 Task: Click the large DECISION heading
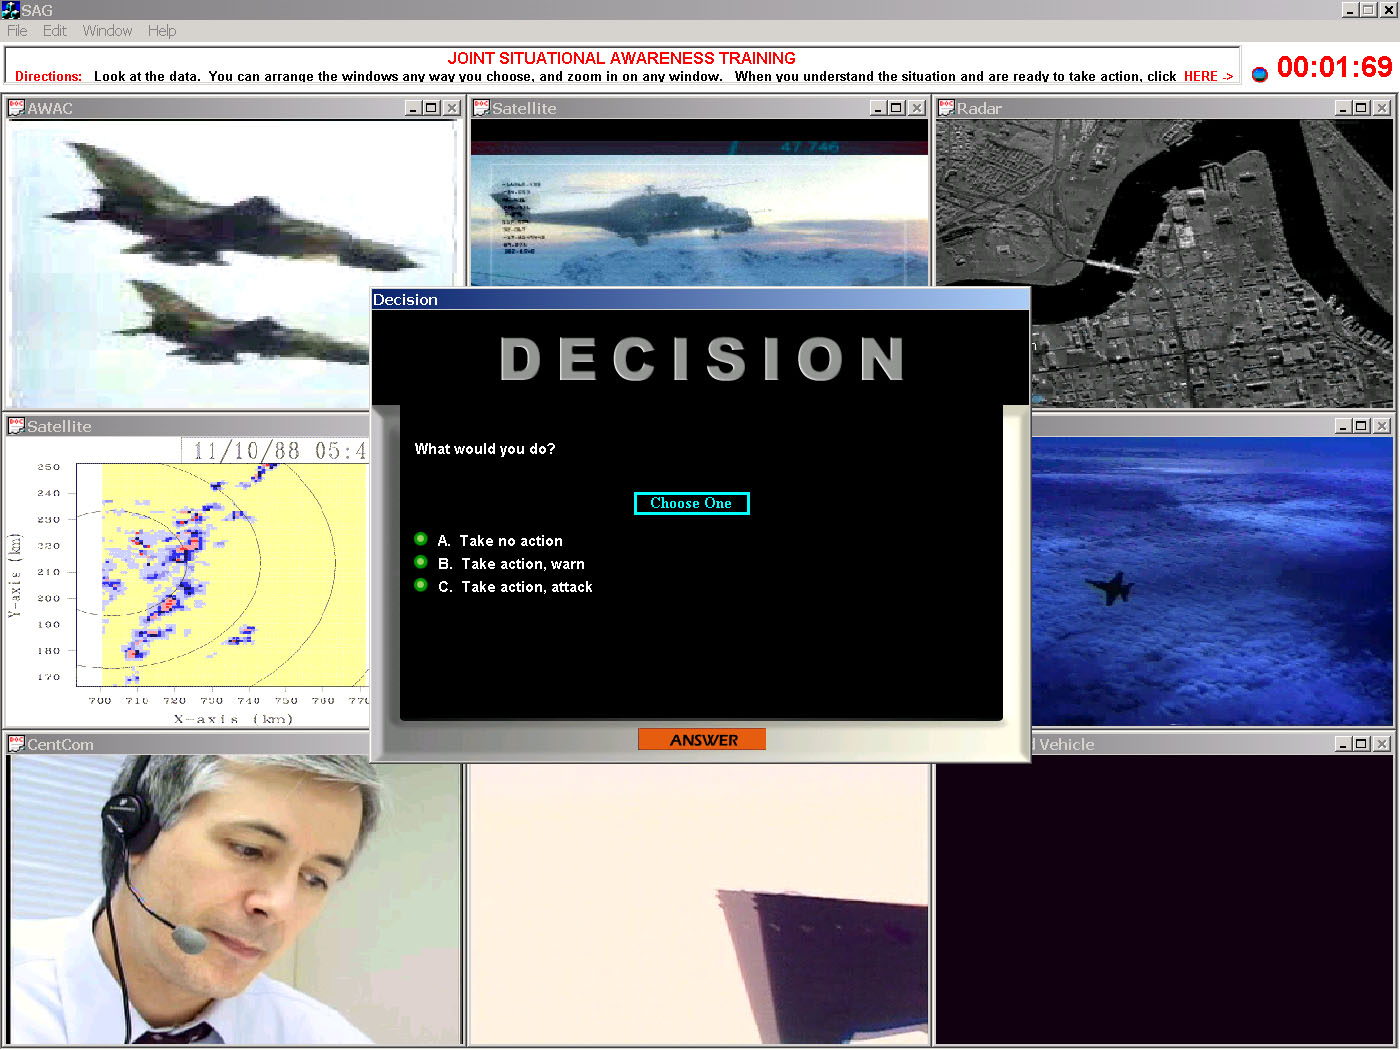[702, 359]
